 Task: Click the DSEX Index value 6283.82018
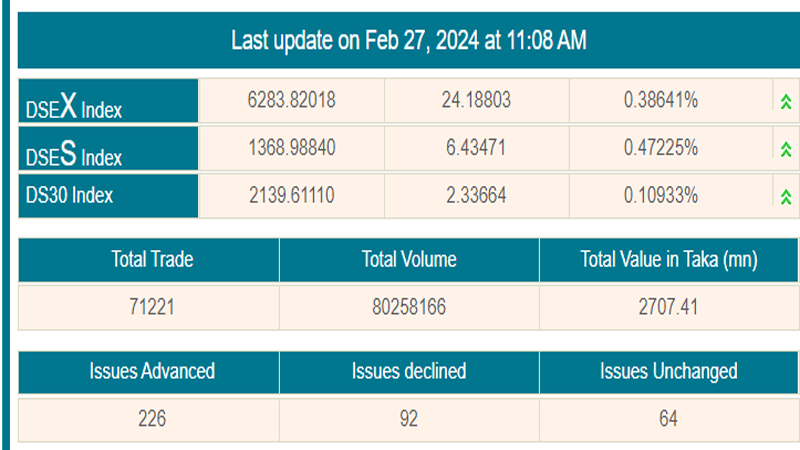tap(291, 101)
